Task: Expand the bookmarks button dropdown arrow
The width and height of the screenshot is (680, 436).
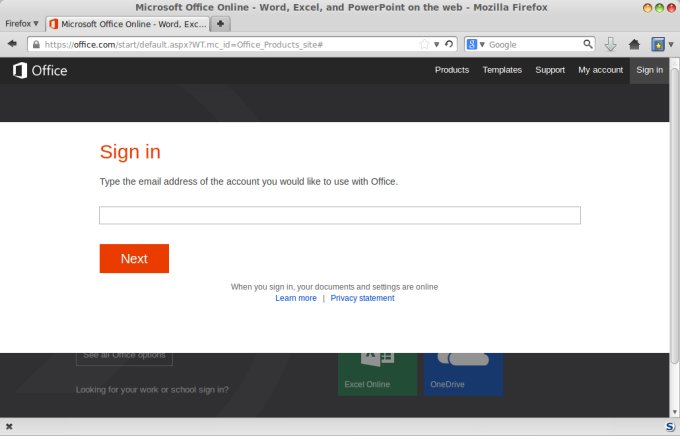Action: pyautogui.click(x=671, y=44)
